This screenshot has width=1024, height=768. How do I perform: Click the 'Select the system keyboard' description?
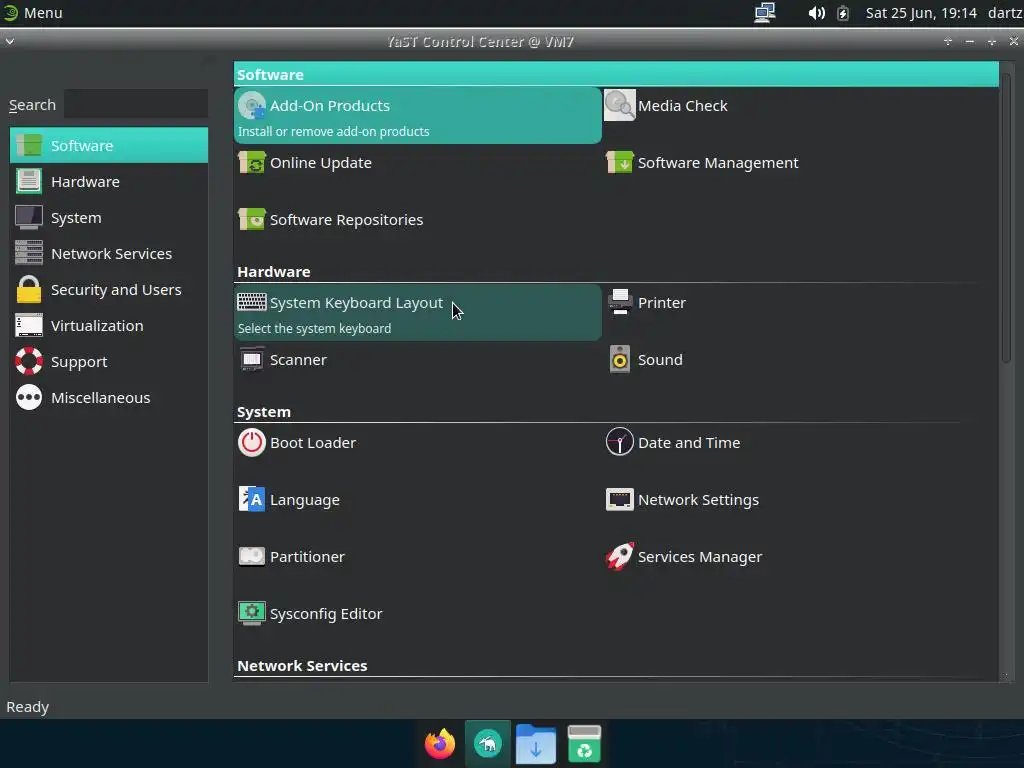pos(314,328)
